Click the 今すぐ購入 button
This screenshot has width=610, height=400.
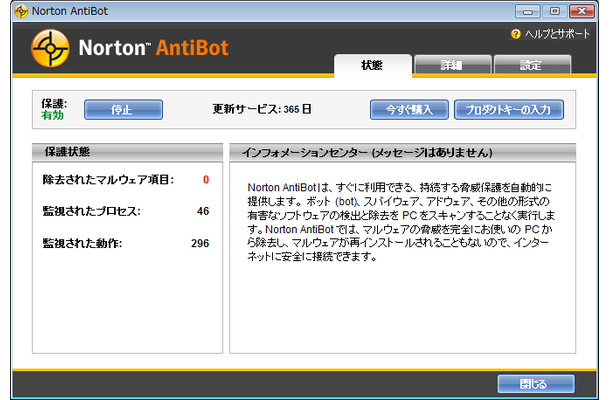coord(409,110)
